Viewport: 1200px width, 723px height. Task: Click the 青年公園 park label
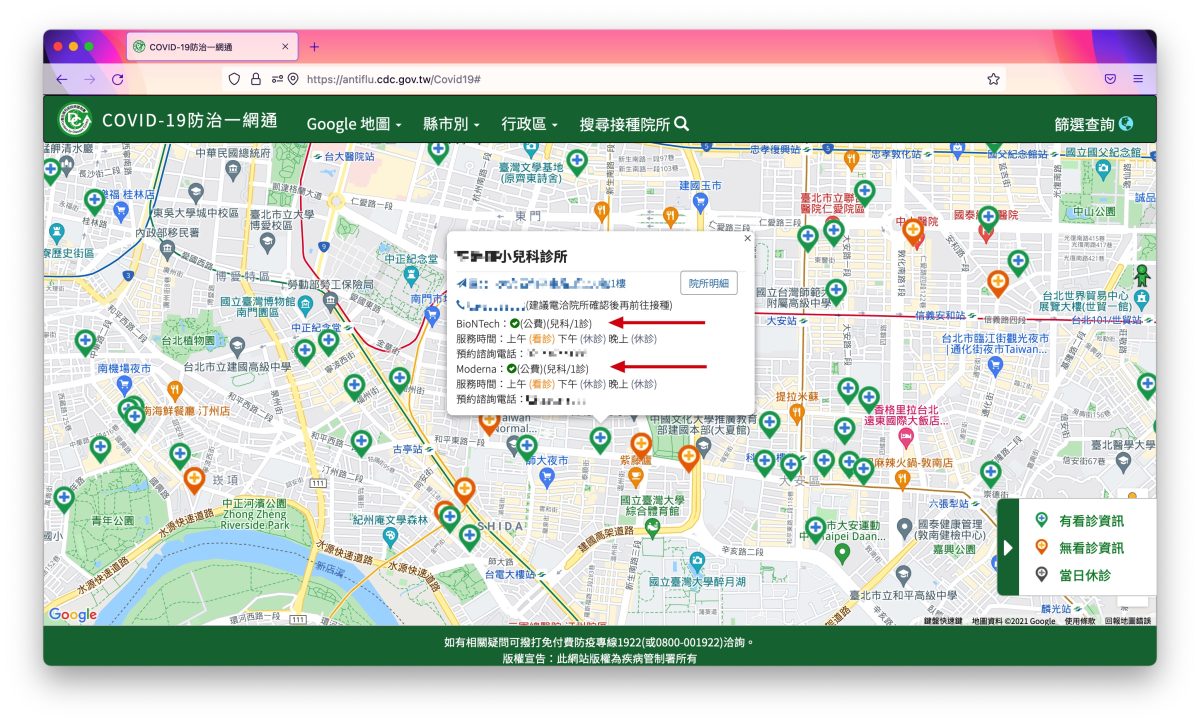pos(112,521)
